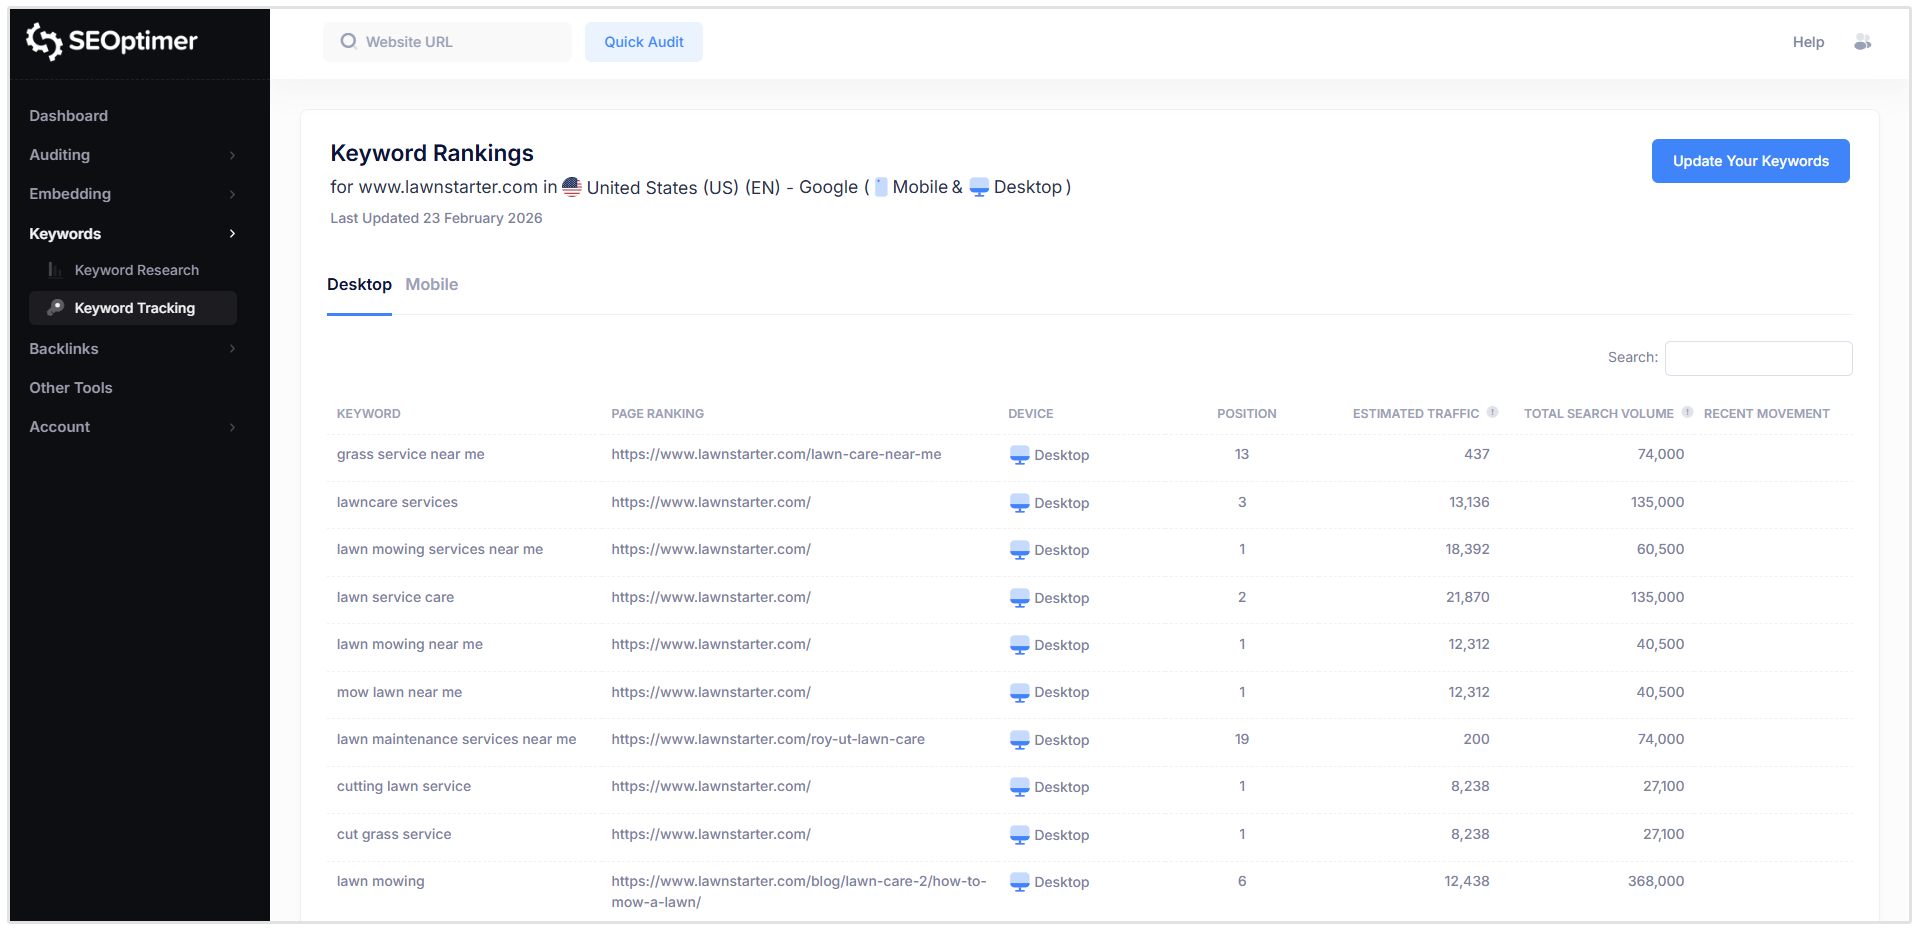Open the lawn-care-near-me page link

coord(776,454)
